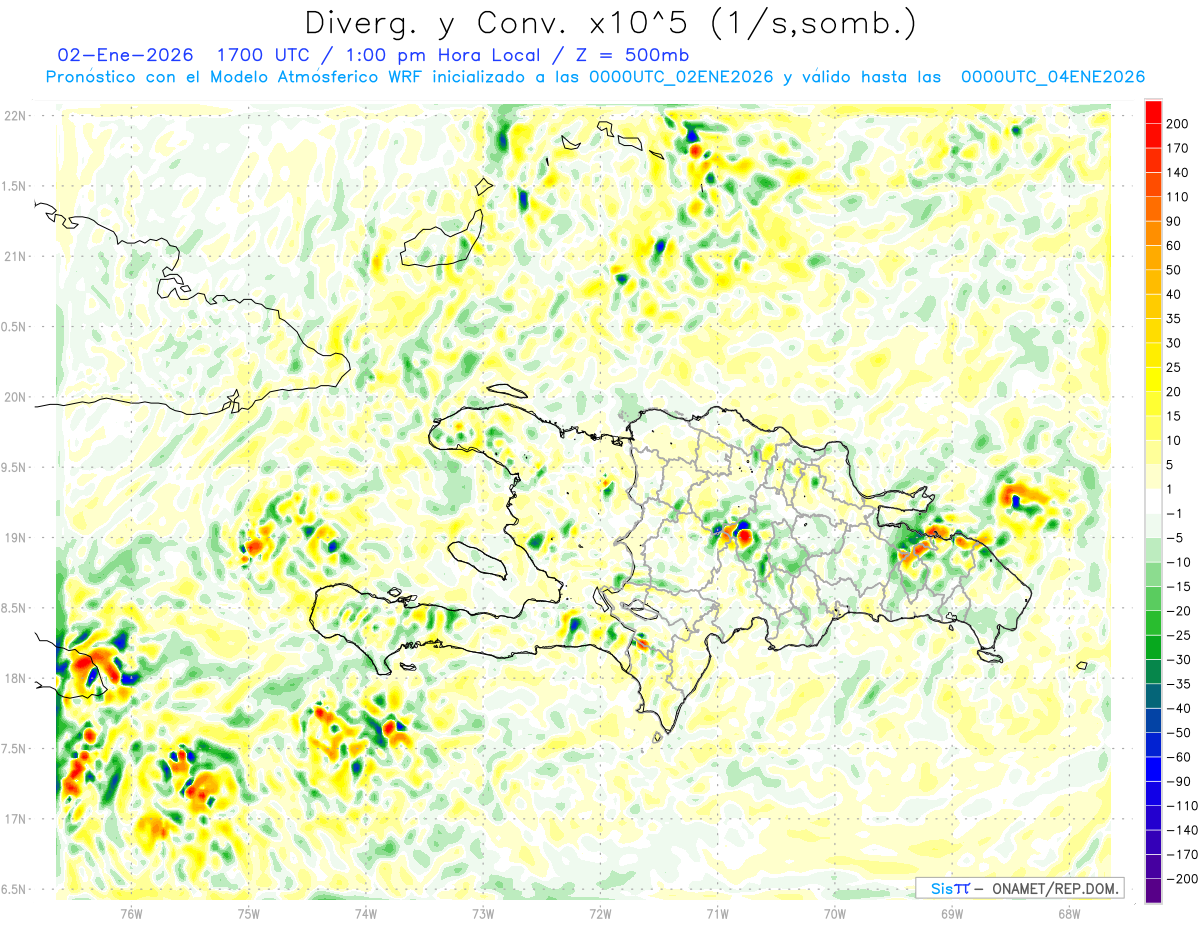Click the "0000UTC_04ENE2026" valid-until text
Viewport: 1200px width, 927px height.
pyautogui.click(x=1052, y=77)
